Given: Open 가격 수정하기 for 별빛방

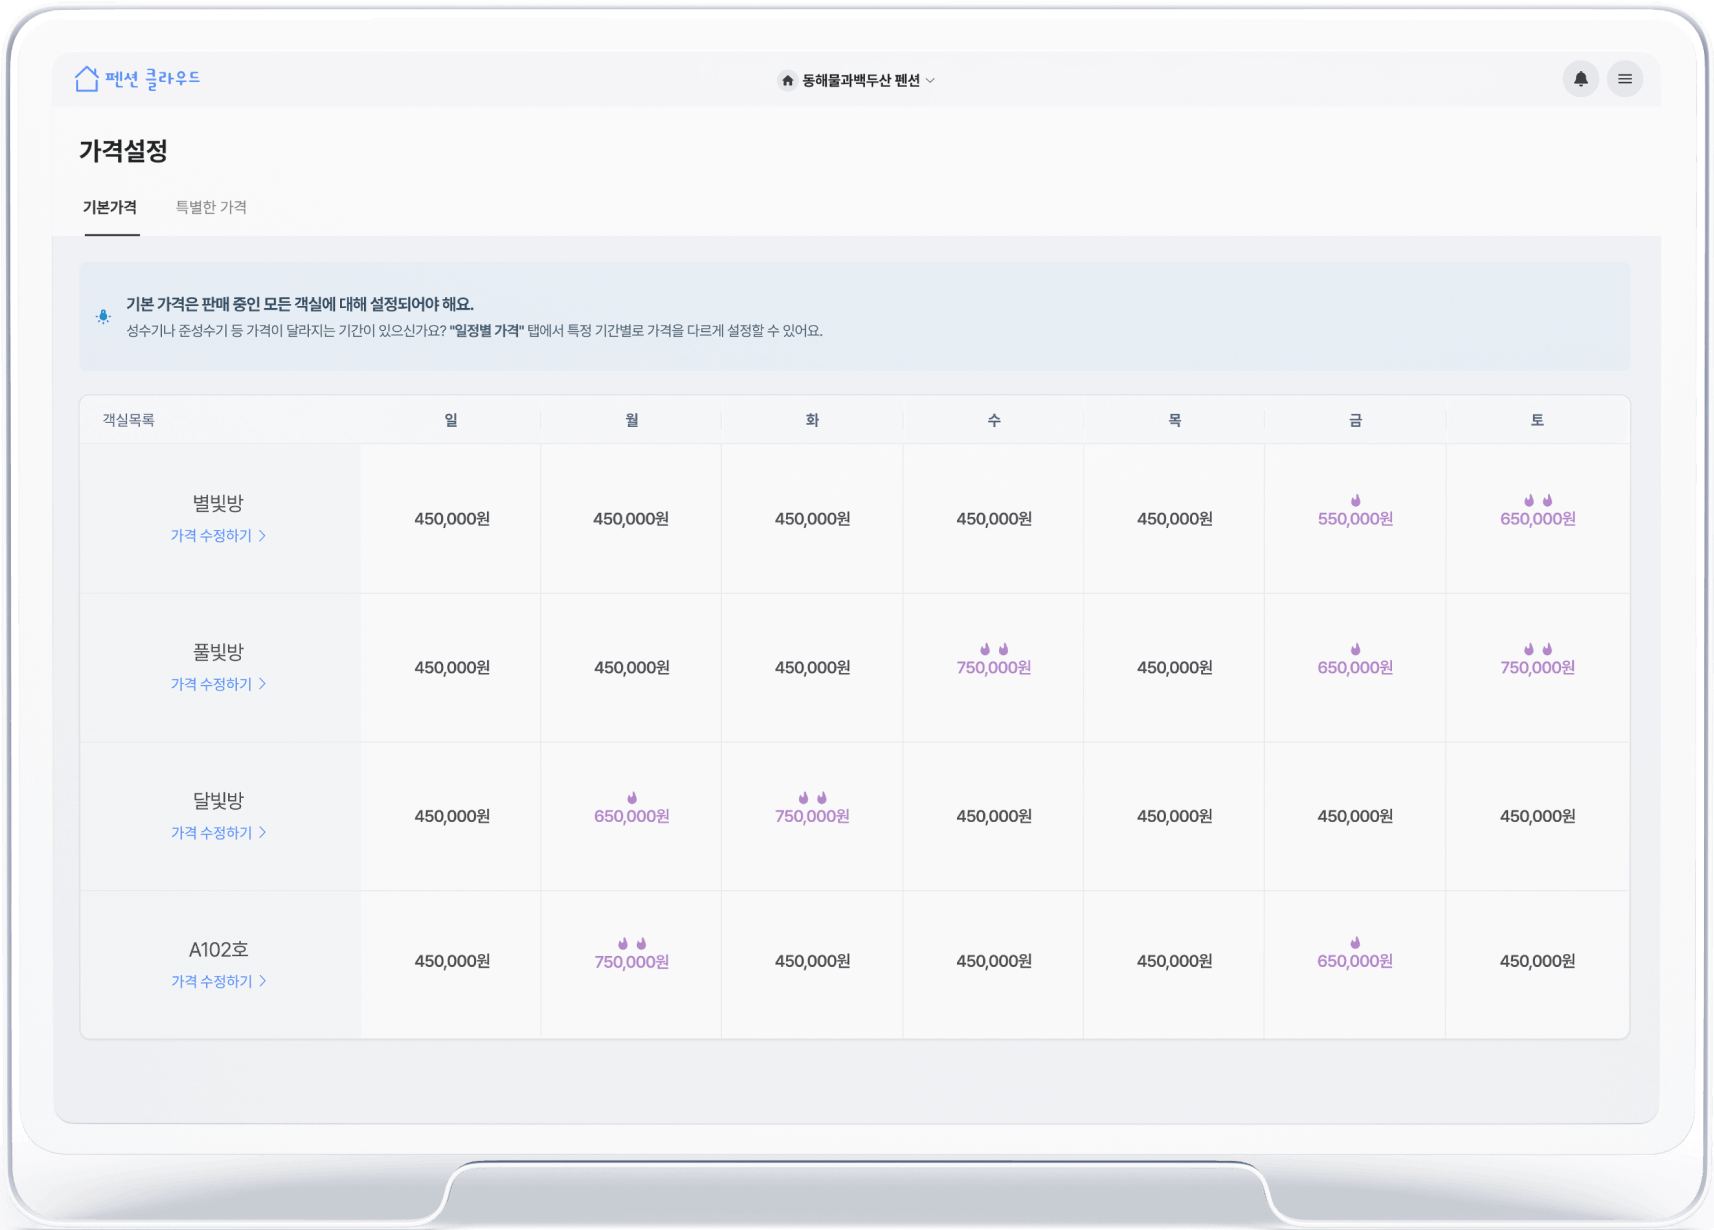Looking at the screenshot, I should click(218, 536).
